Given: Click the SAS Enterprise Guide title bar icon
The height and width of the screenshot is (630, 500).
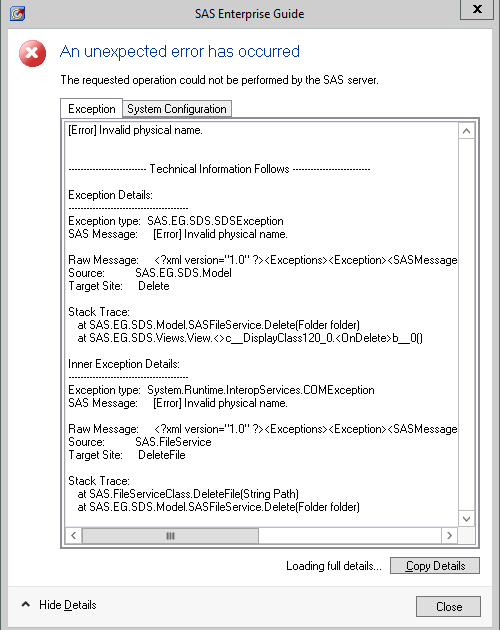Looking at the screenshot, I should coord(17,14).
